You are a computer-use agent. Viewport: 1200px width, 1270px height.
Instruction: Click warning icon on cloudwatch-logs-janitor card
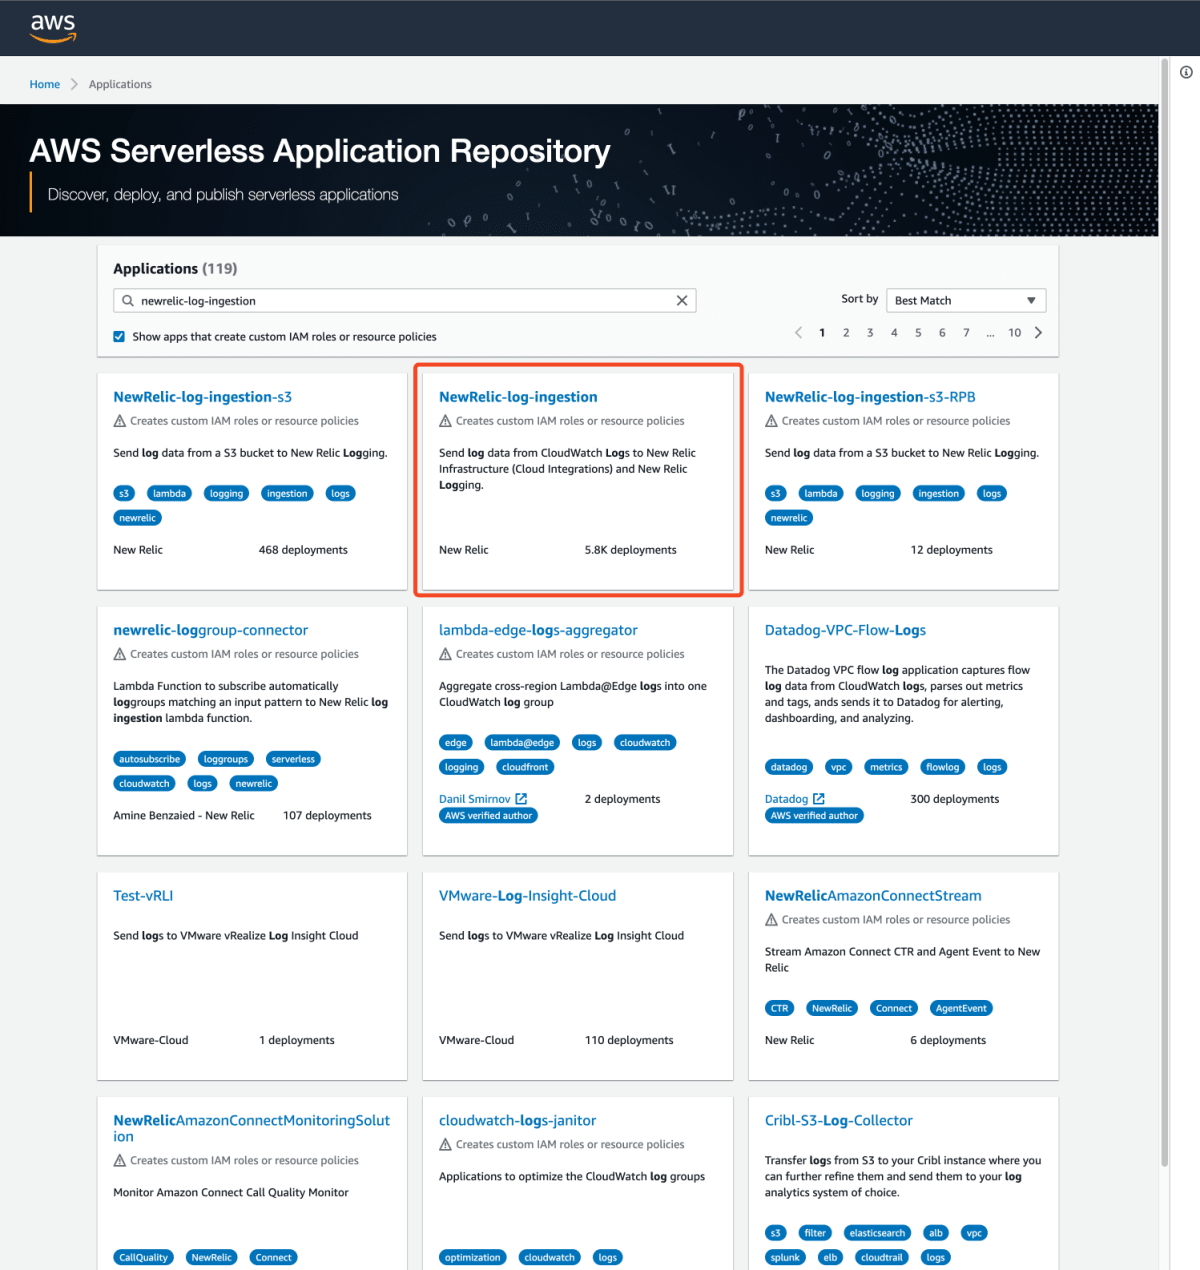446,1145
